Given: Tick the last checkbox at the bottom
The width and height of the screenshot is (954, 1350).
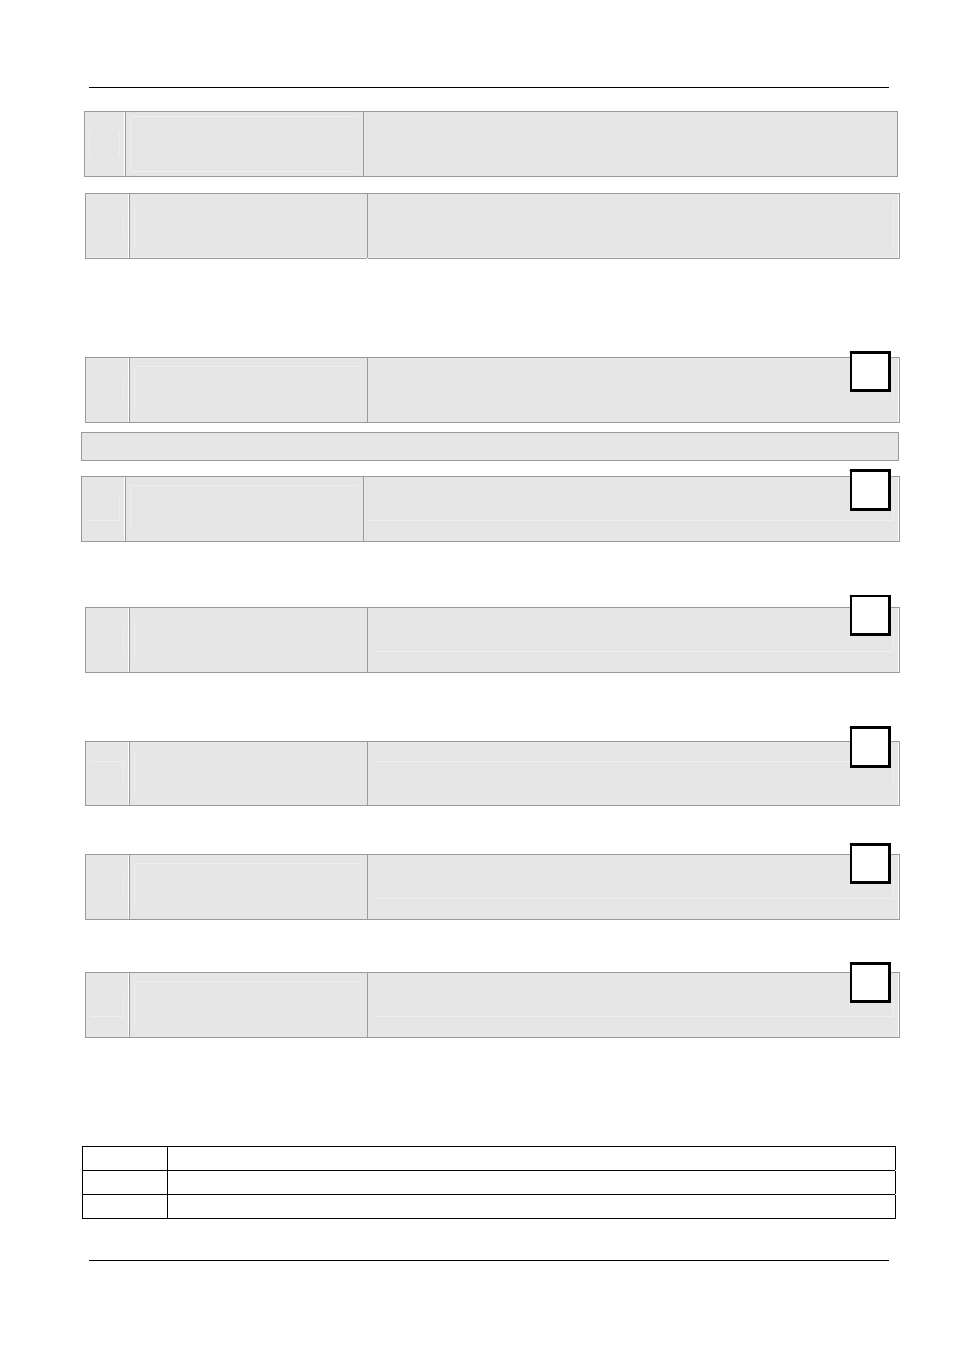Looking at the screenshot, I should (x=870, y=982).
